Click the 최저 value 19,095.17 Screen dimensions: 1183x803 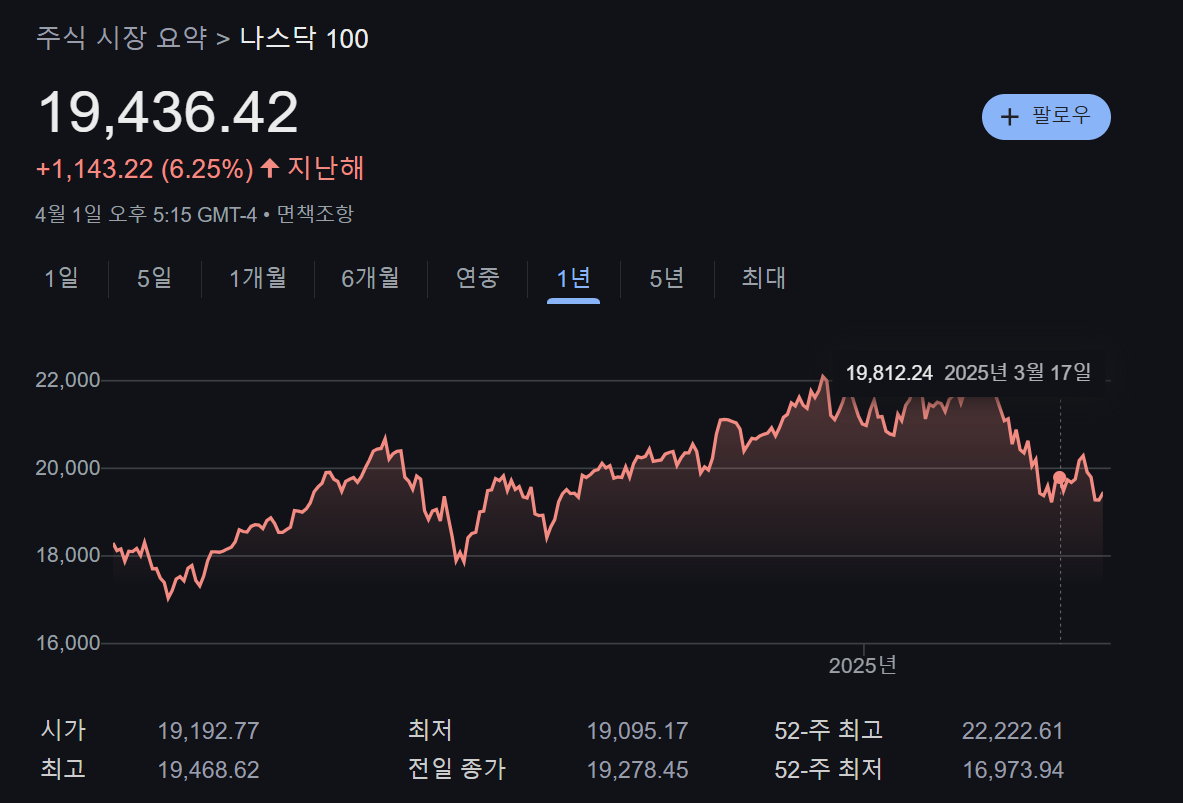pos(638,731)
